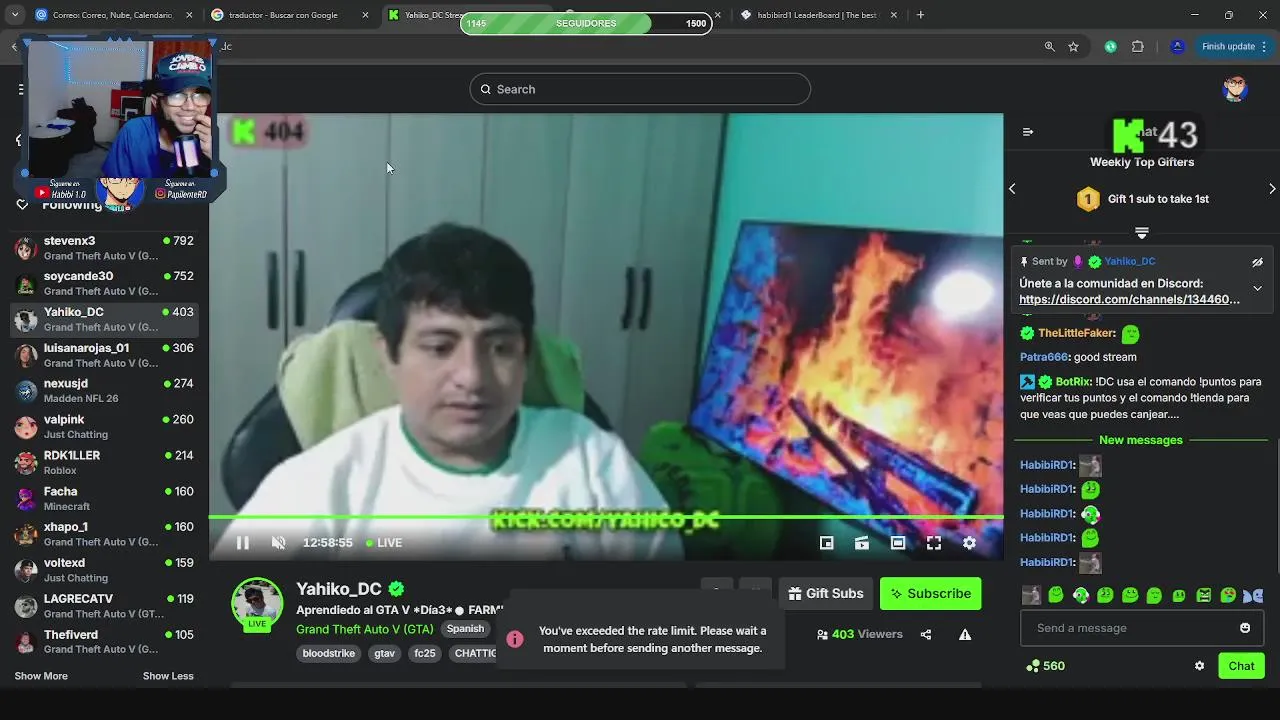This screenshot has width=1280, height=720.
Task: Expand the pinned Discord message chevron
Action: click(1258, 289)
